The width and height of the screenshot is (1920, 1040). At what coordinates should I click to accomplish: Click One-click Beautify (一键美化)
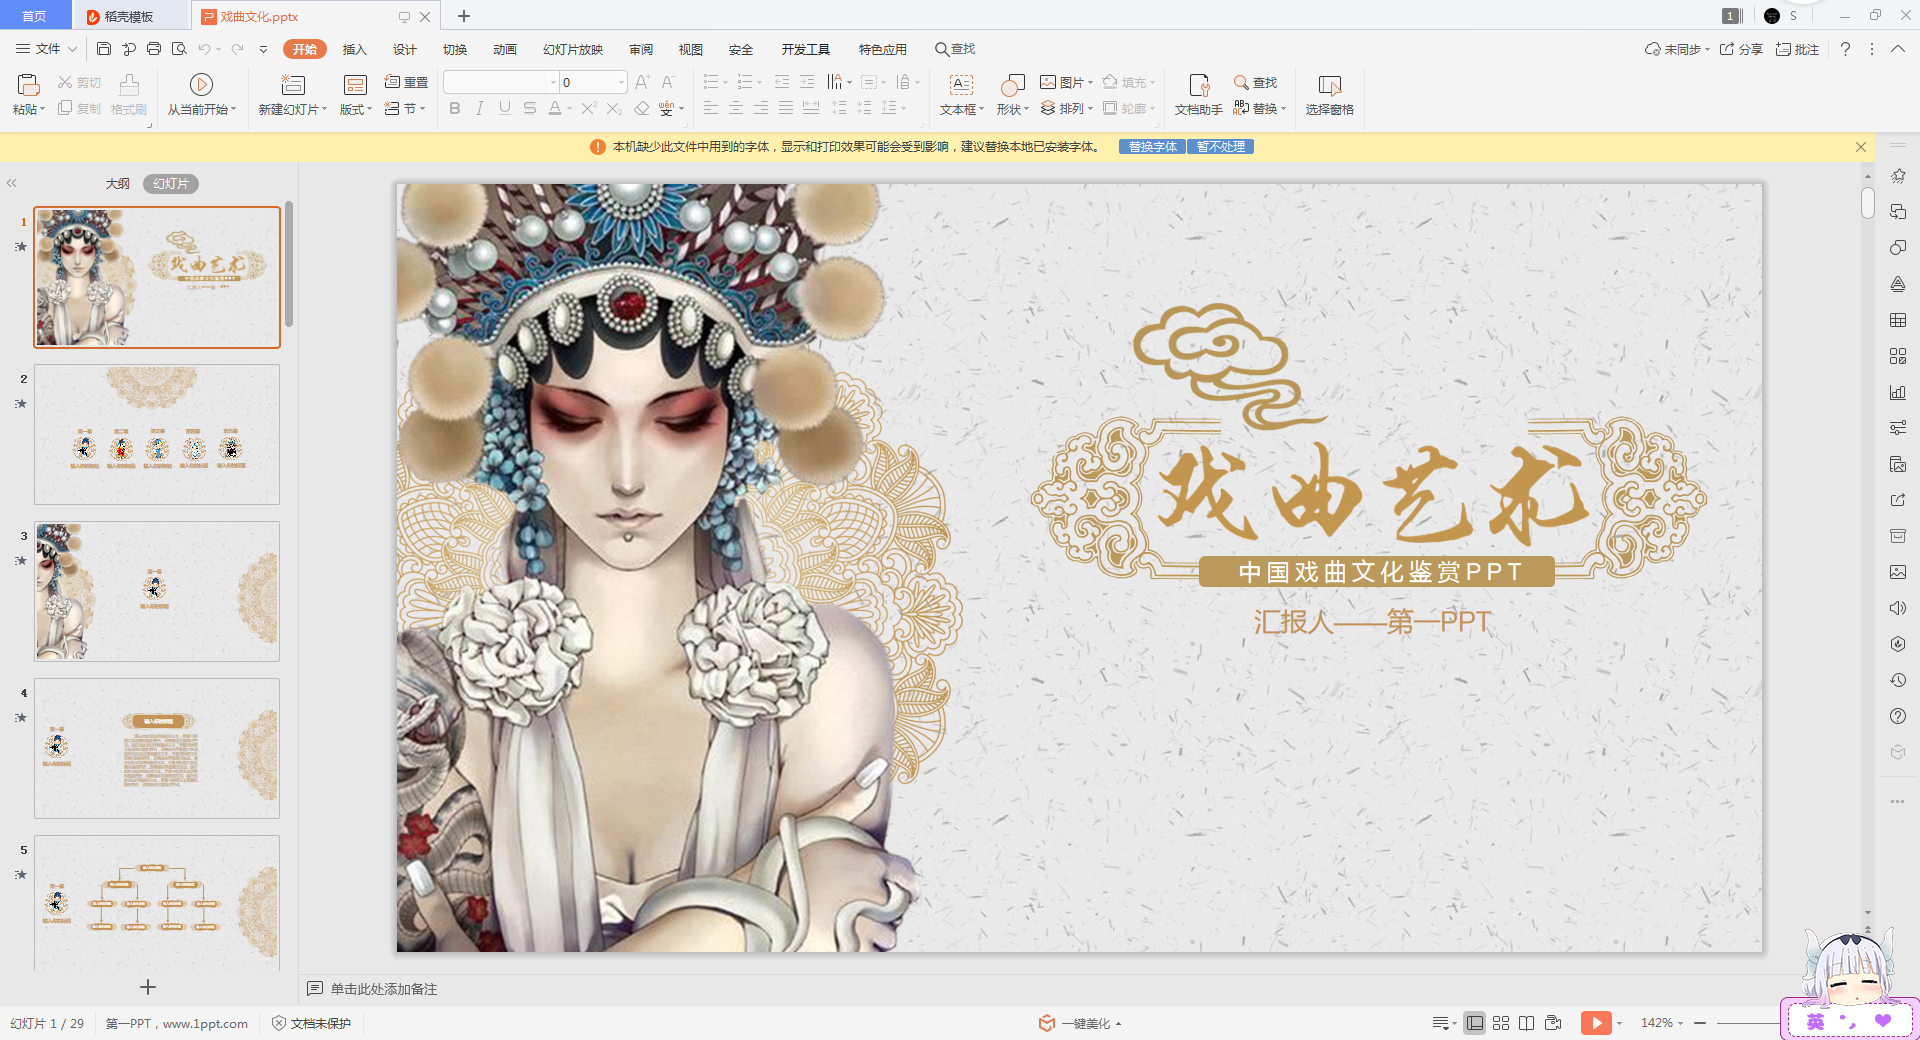pos(1080,1023)
